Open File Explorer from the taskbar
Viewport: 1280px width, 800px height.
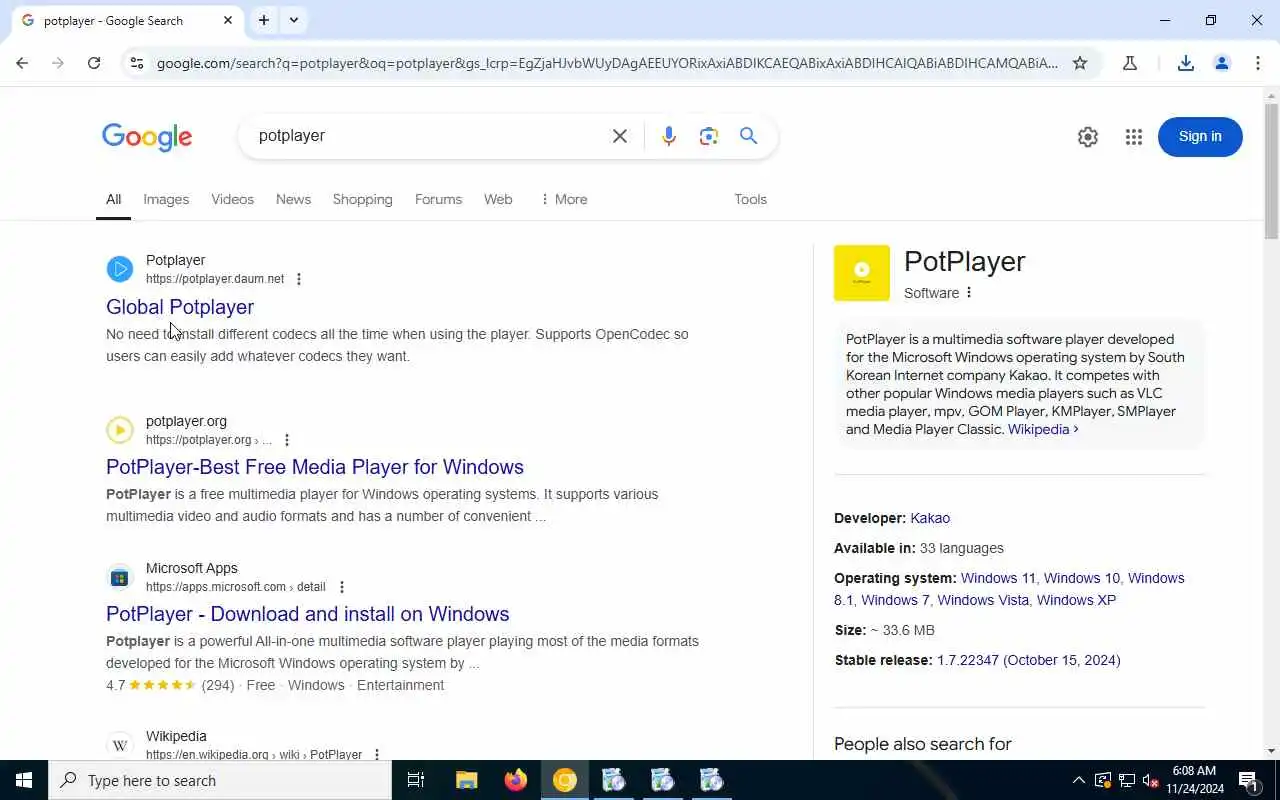[x=466, y=780]
